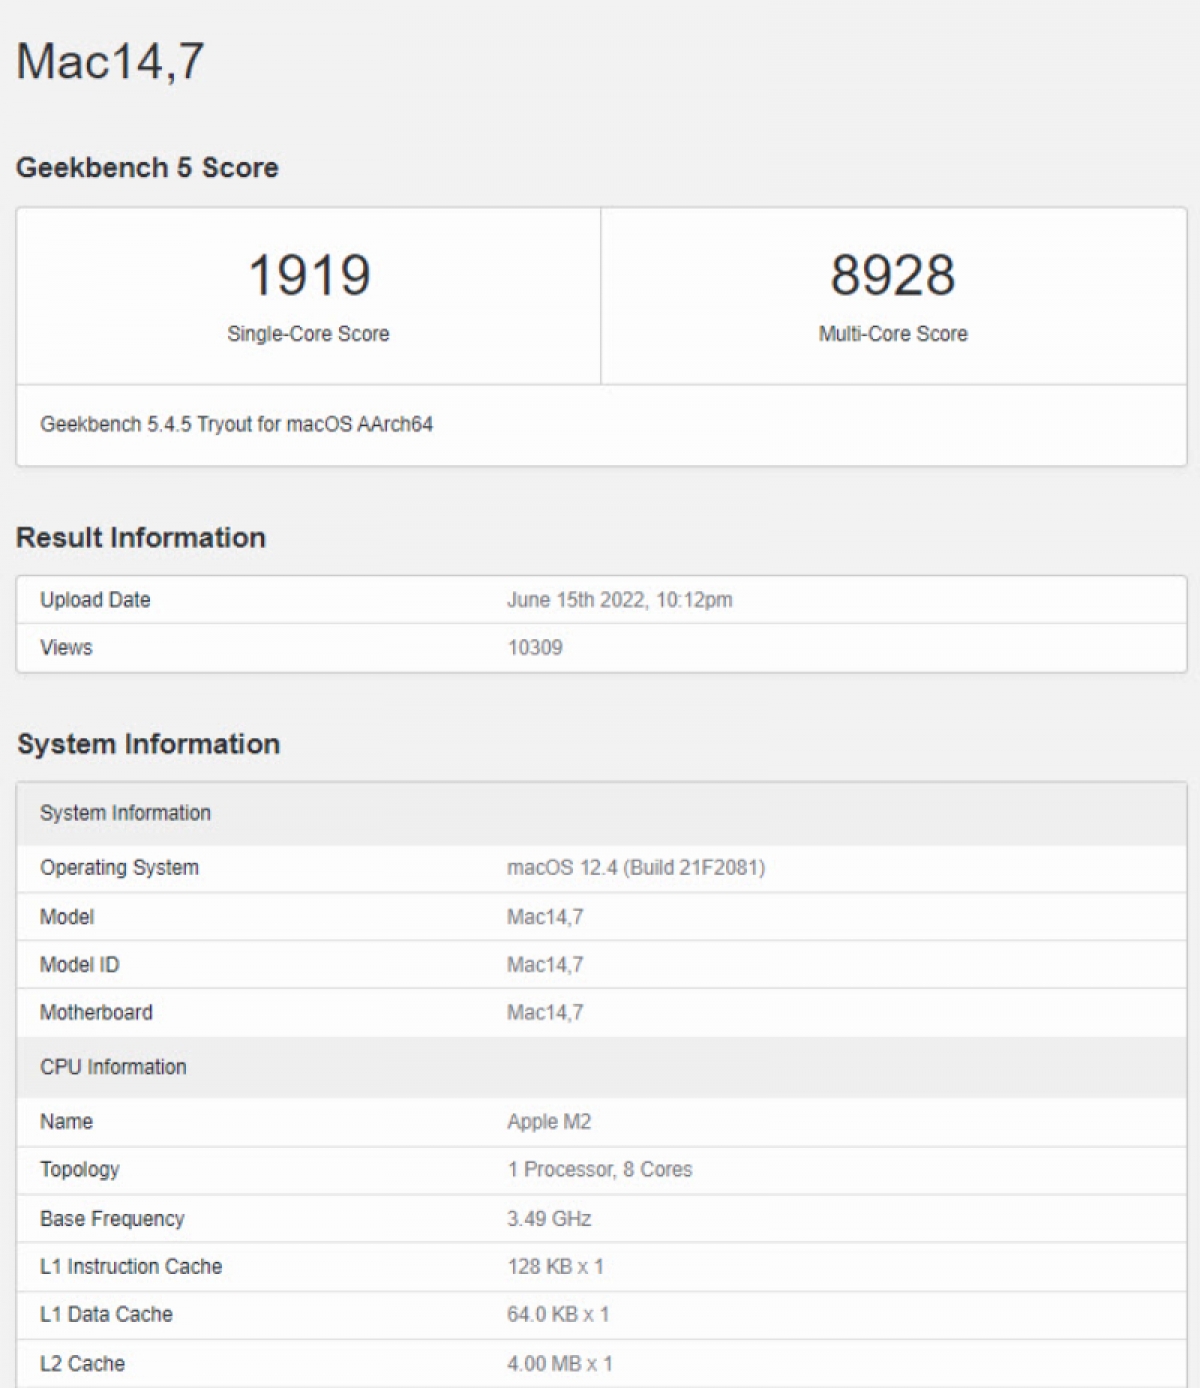Image resolution: width=1200 pixels, height=1388 pixels.
Task: Click the CPU Information header row
Action: tap(601, 1067)
